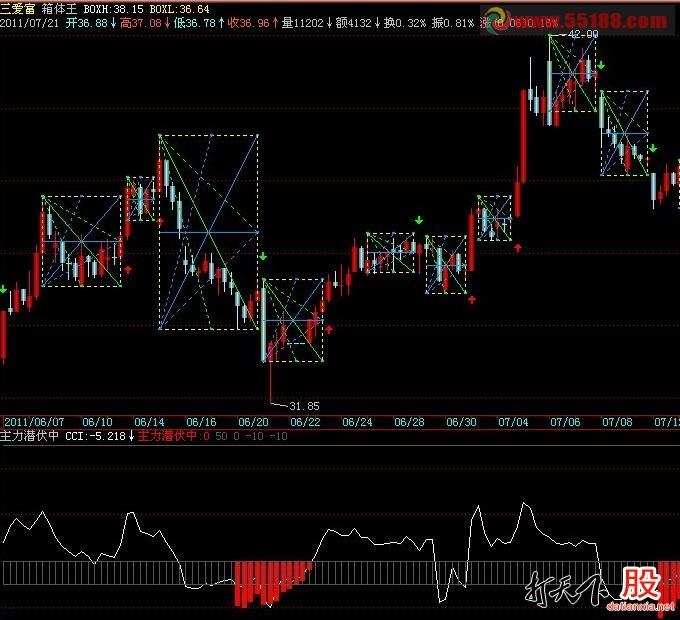Click the 42.00 high price label
The height and width of the screenshot is (620, 680).
click(x=583, y=34)
